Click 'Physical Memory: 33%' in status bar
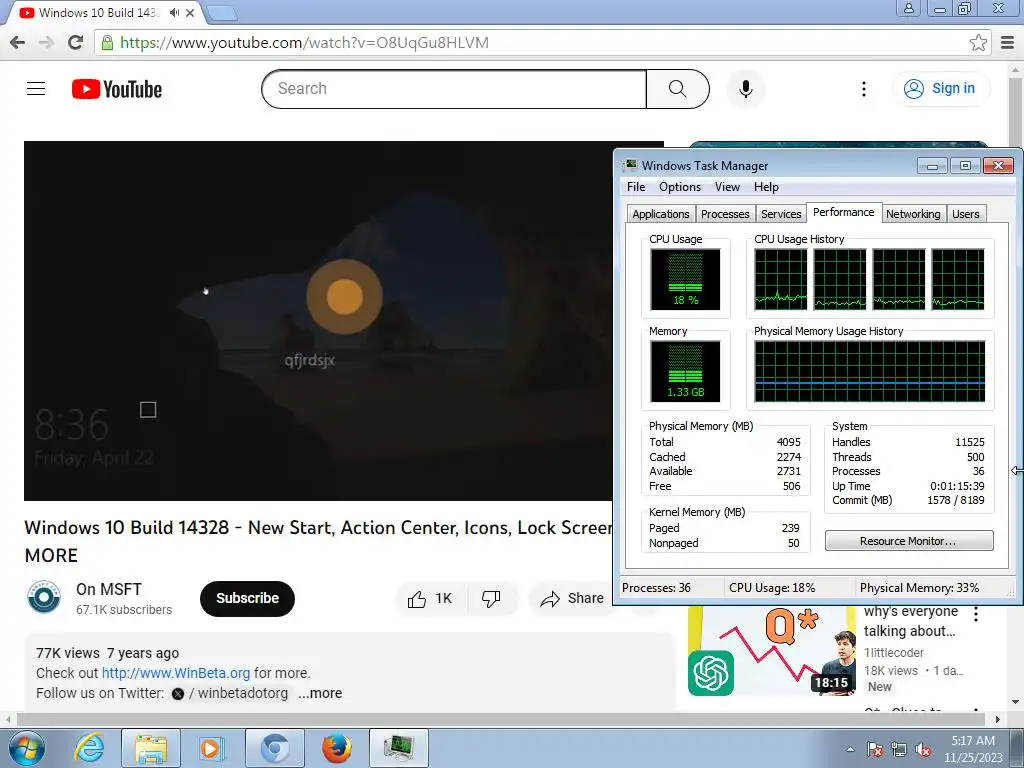 coord(919,588)
